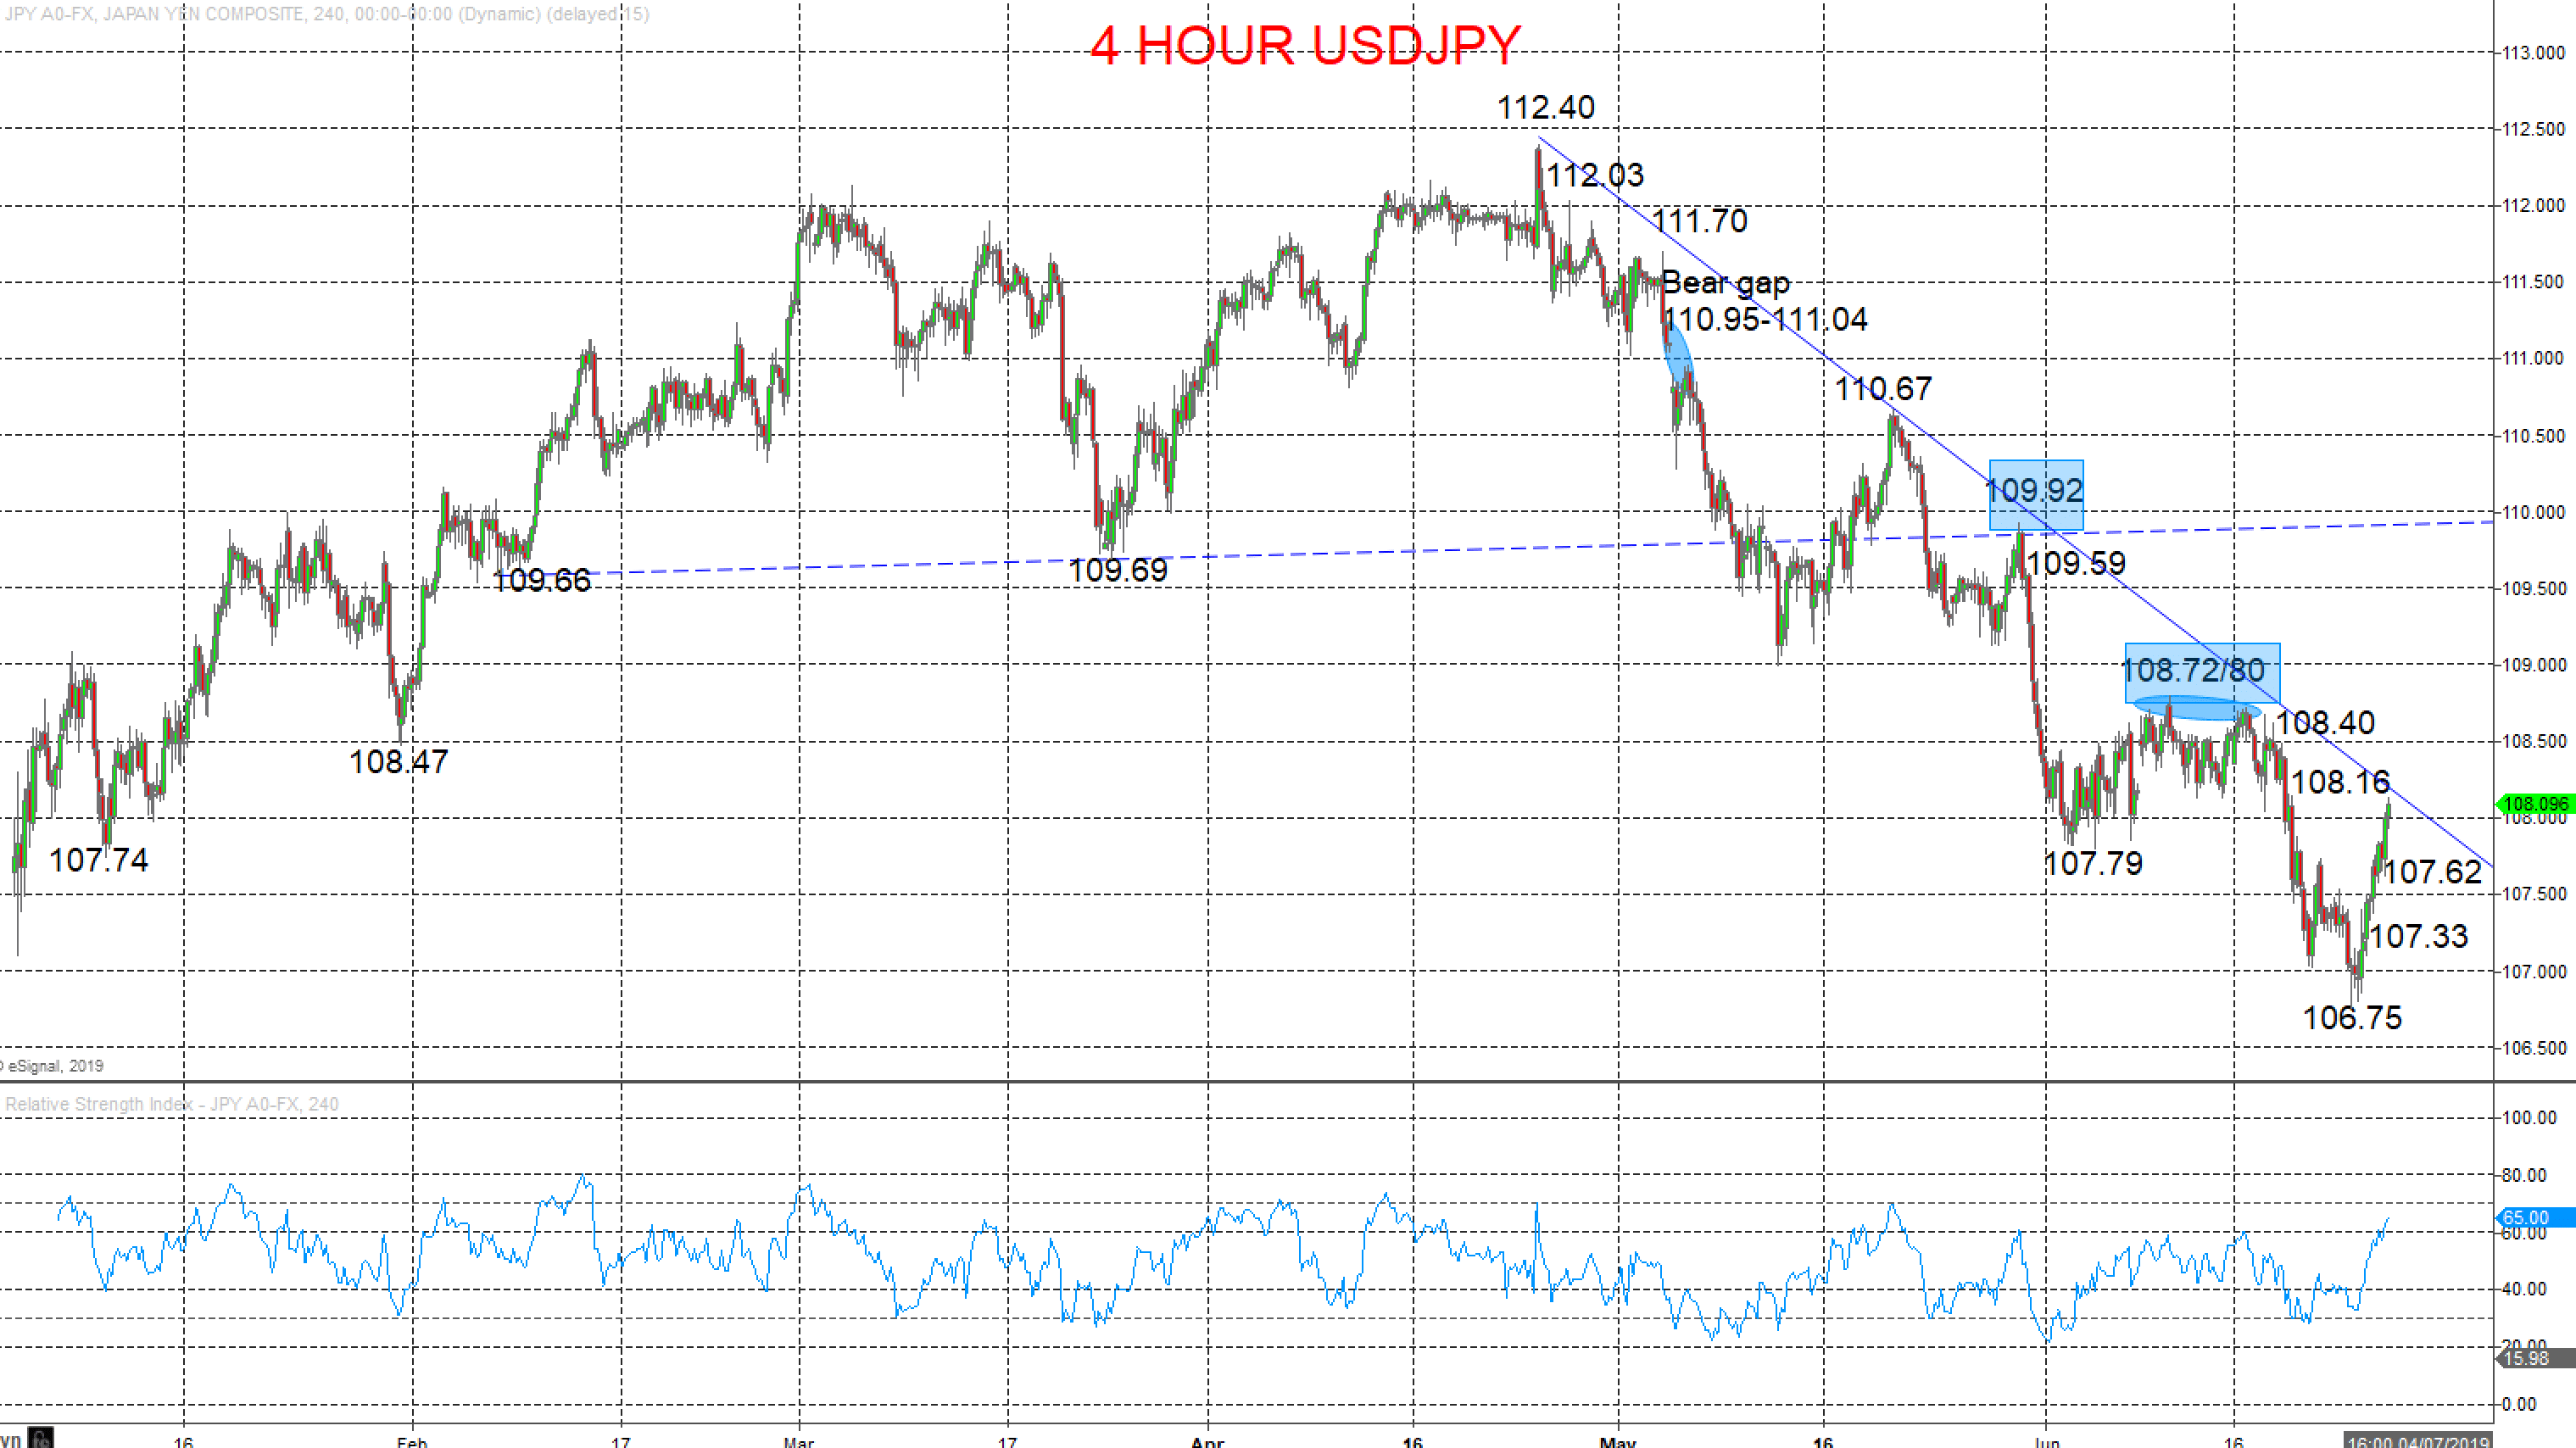
Task: Select the 108.47 low annotation
Action: [x=398, y=762]
